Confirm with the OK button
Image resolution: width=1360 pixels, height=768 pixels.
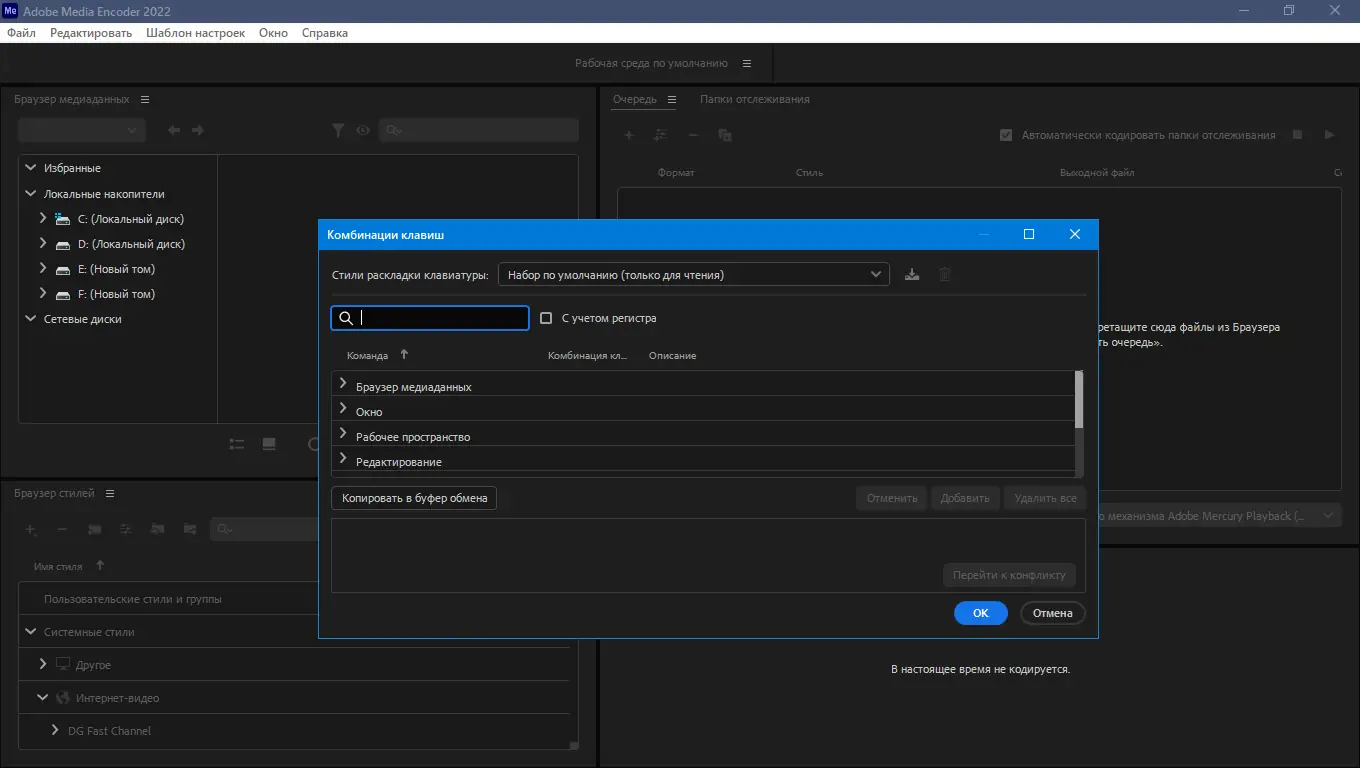coord(981,613)
